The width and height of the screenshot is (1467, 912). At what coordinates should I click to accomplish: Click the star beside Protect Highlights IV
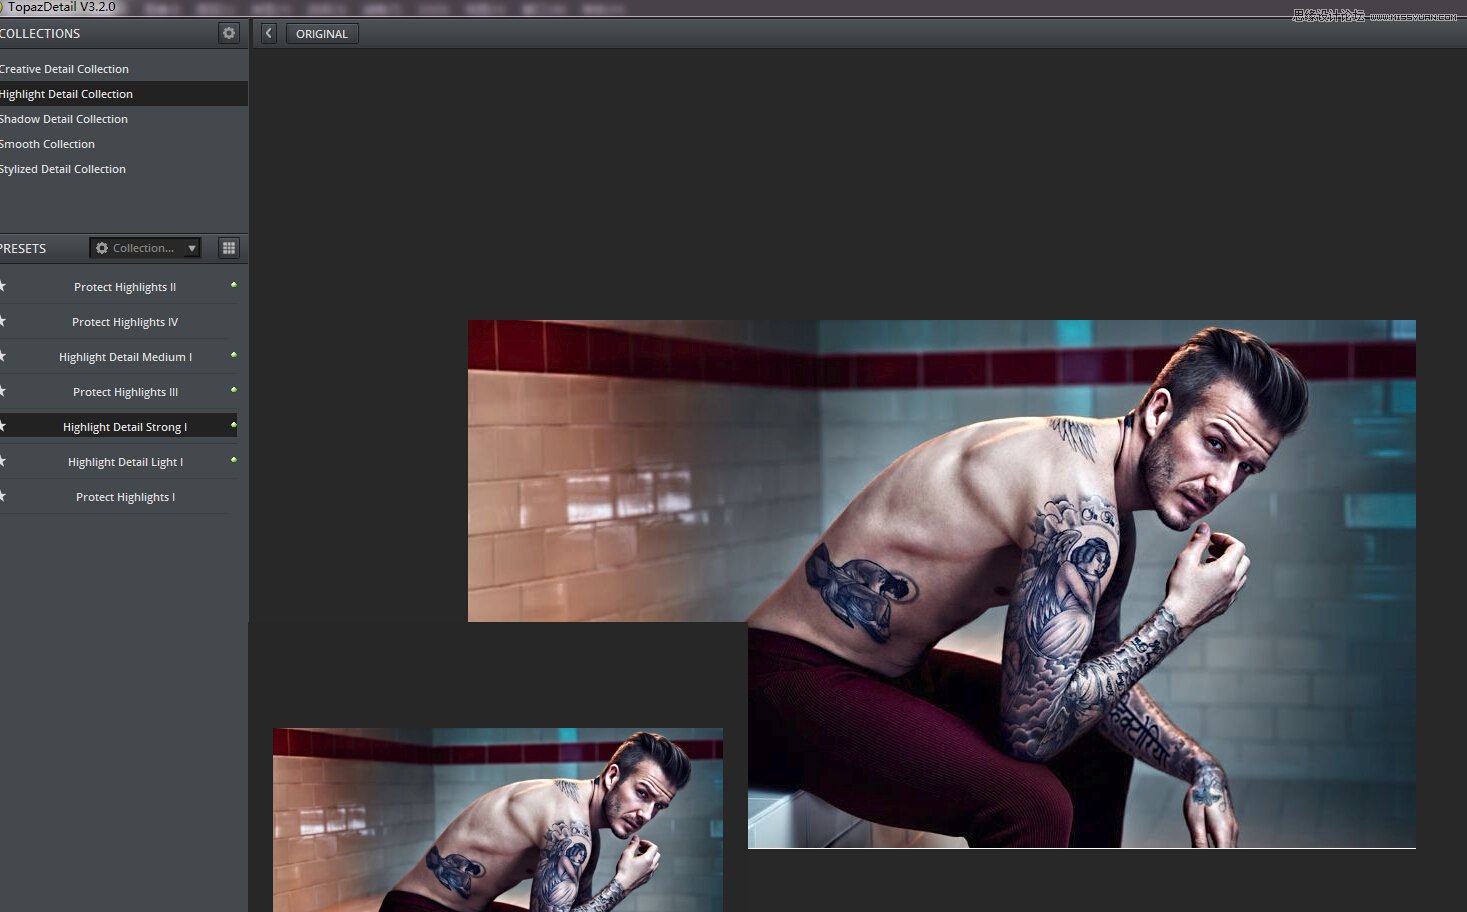3,321
